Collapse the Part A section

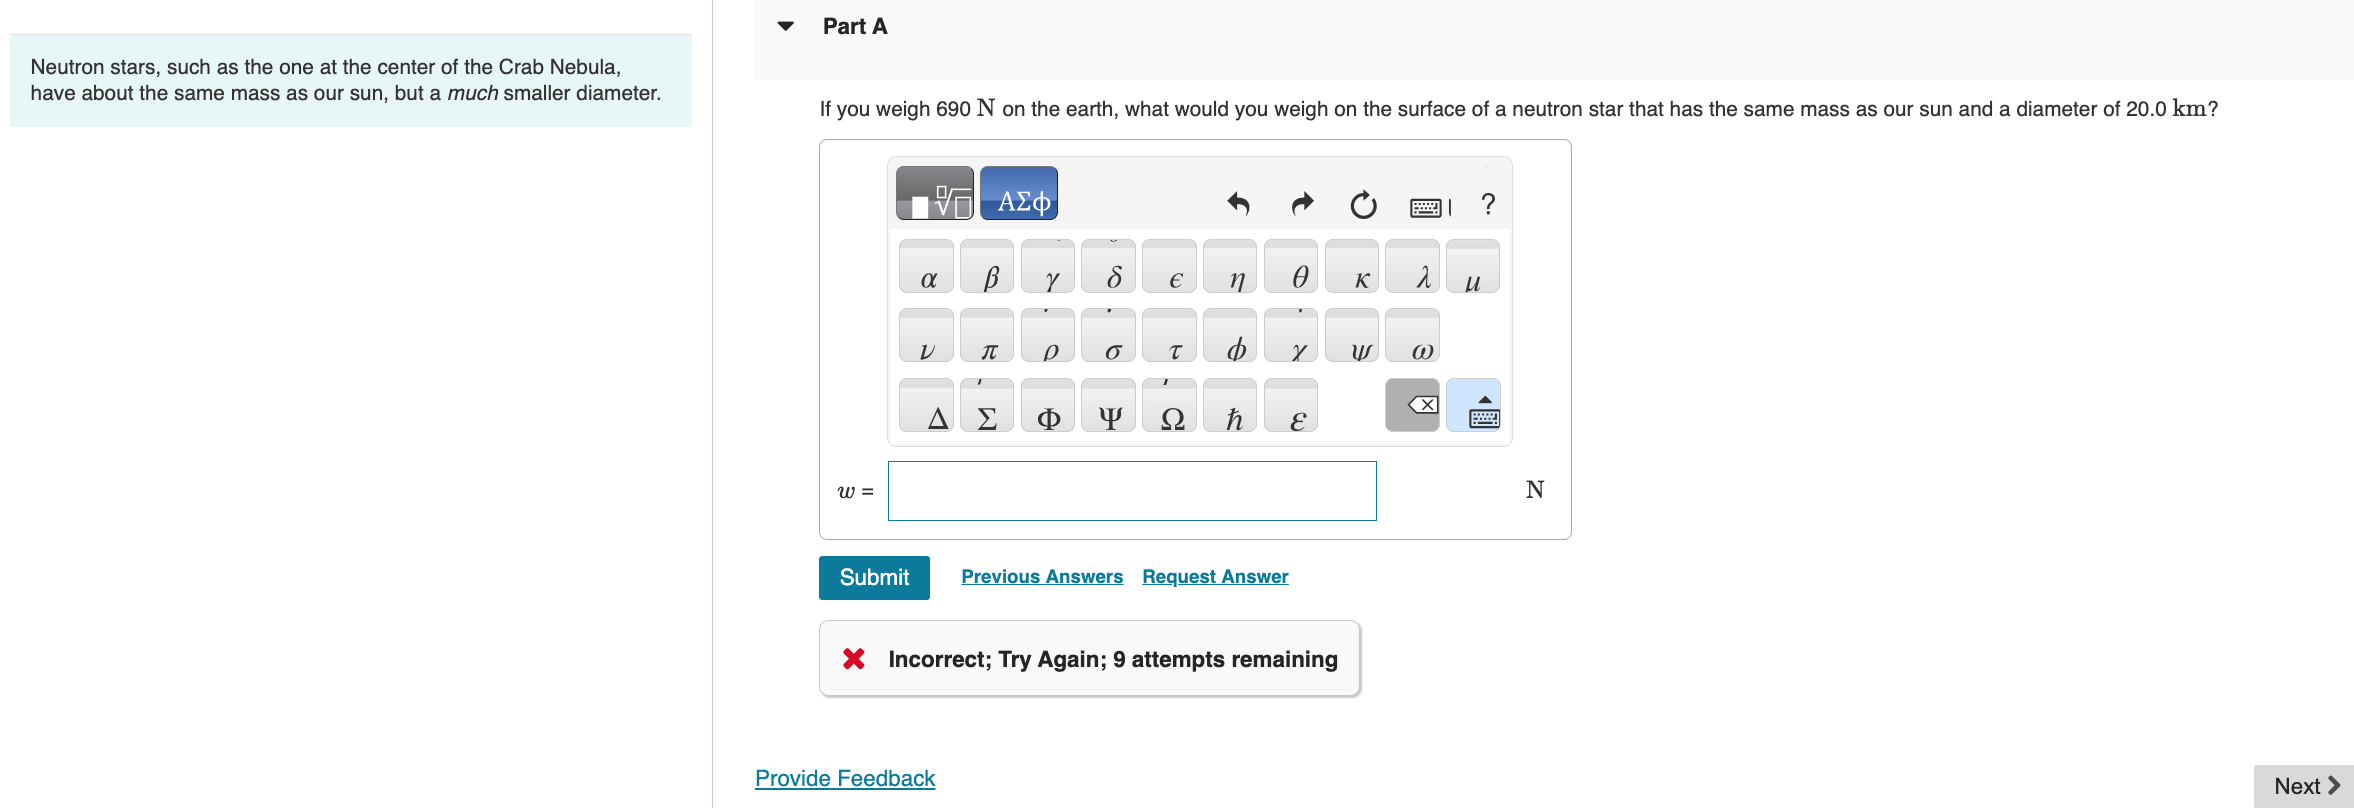[x=786, y=26]
